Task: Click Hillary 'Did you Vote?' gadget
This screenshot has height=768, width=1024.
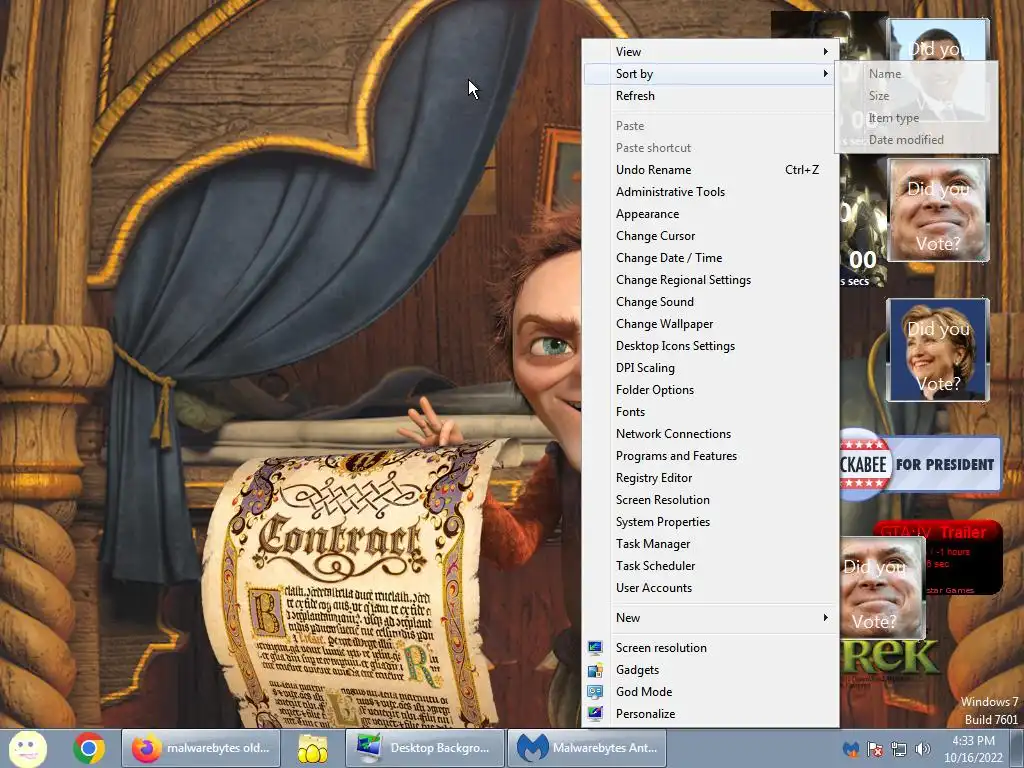Action: pyautogui.click(x=938, y=350)
